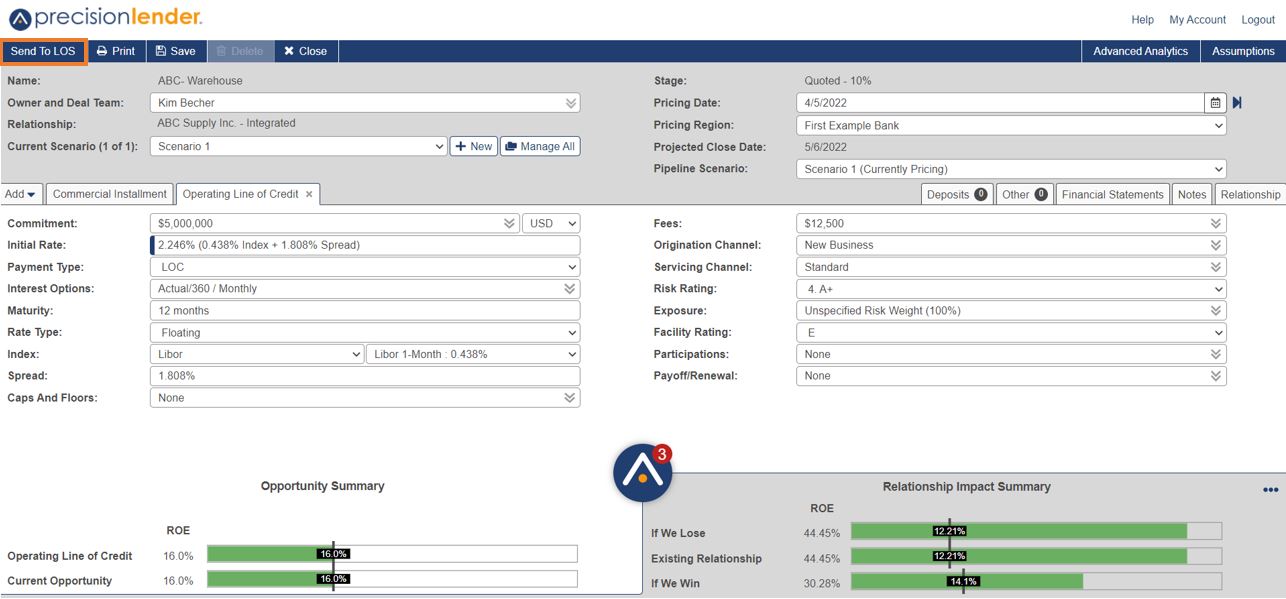Click the Spread input field

365,376
